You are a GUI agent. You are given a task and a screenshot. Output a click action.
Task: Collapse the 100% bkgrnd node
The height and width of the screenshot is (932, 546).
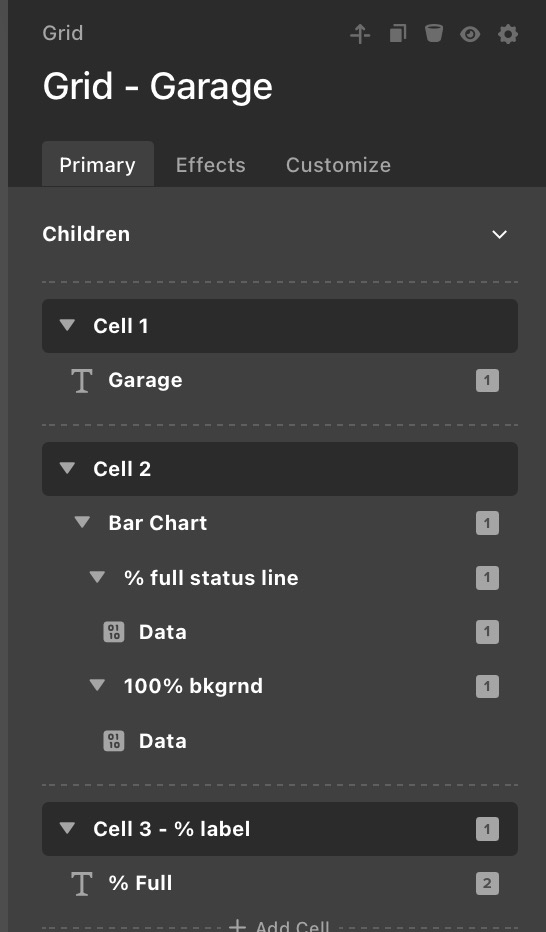pyautogui.click(x=97, y=685)
